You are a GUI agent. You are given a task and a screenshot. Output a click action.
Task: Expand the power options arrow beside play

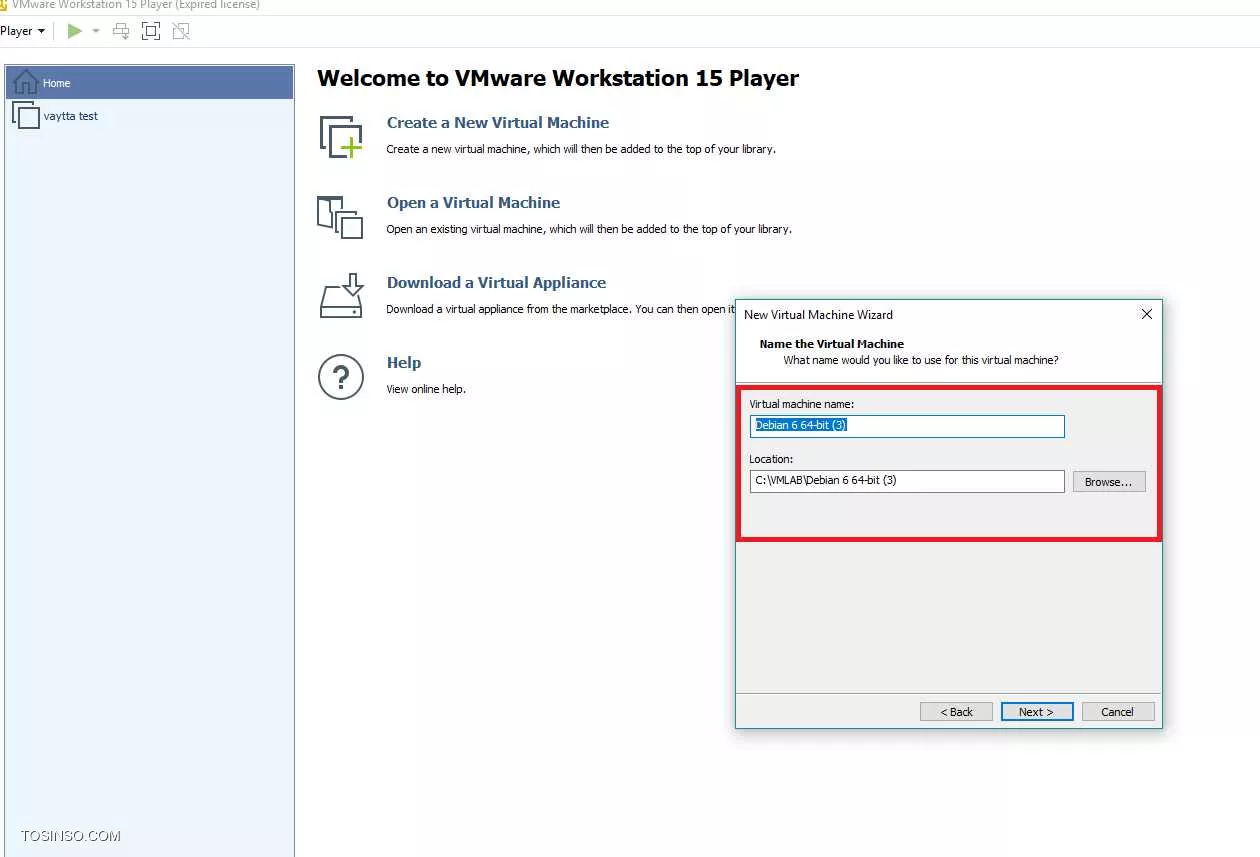(96, 31)
